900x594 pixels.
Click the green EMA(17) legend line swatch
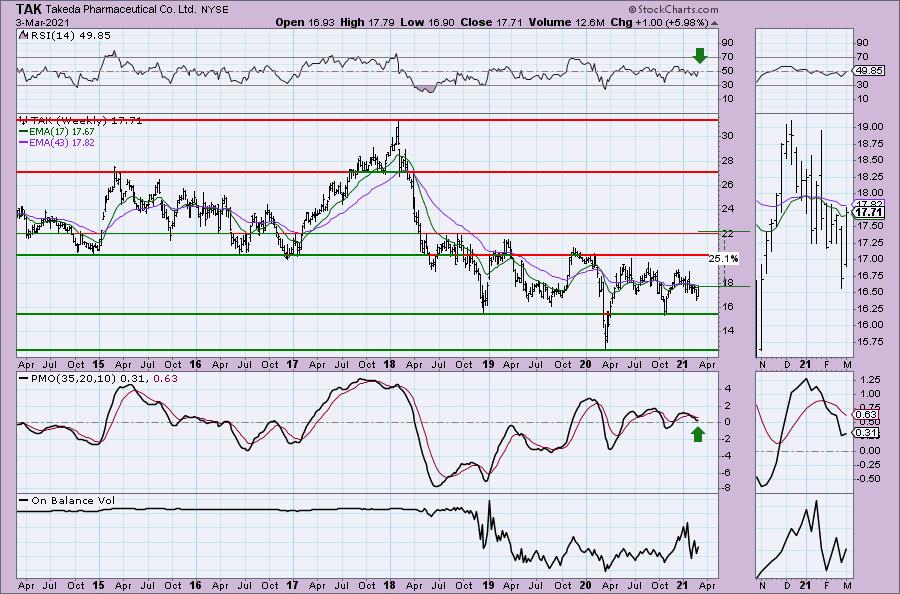pos(24,131)
